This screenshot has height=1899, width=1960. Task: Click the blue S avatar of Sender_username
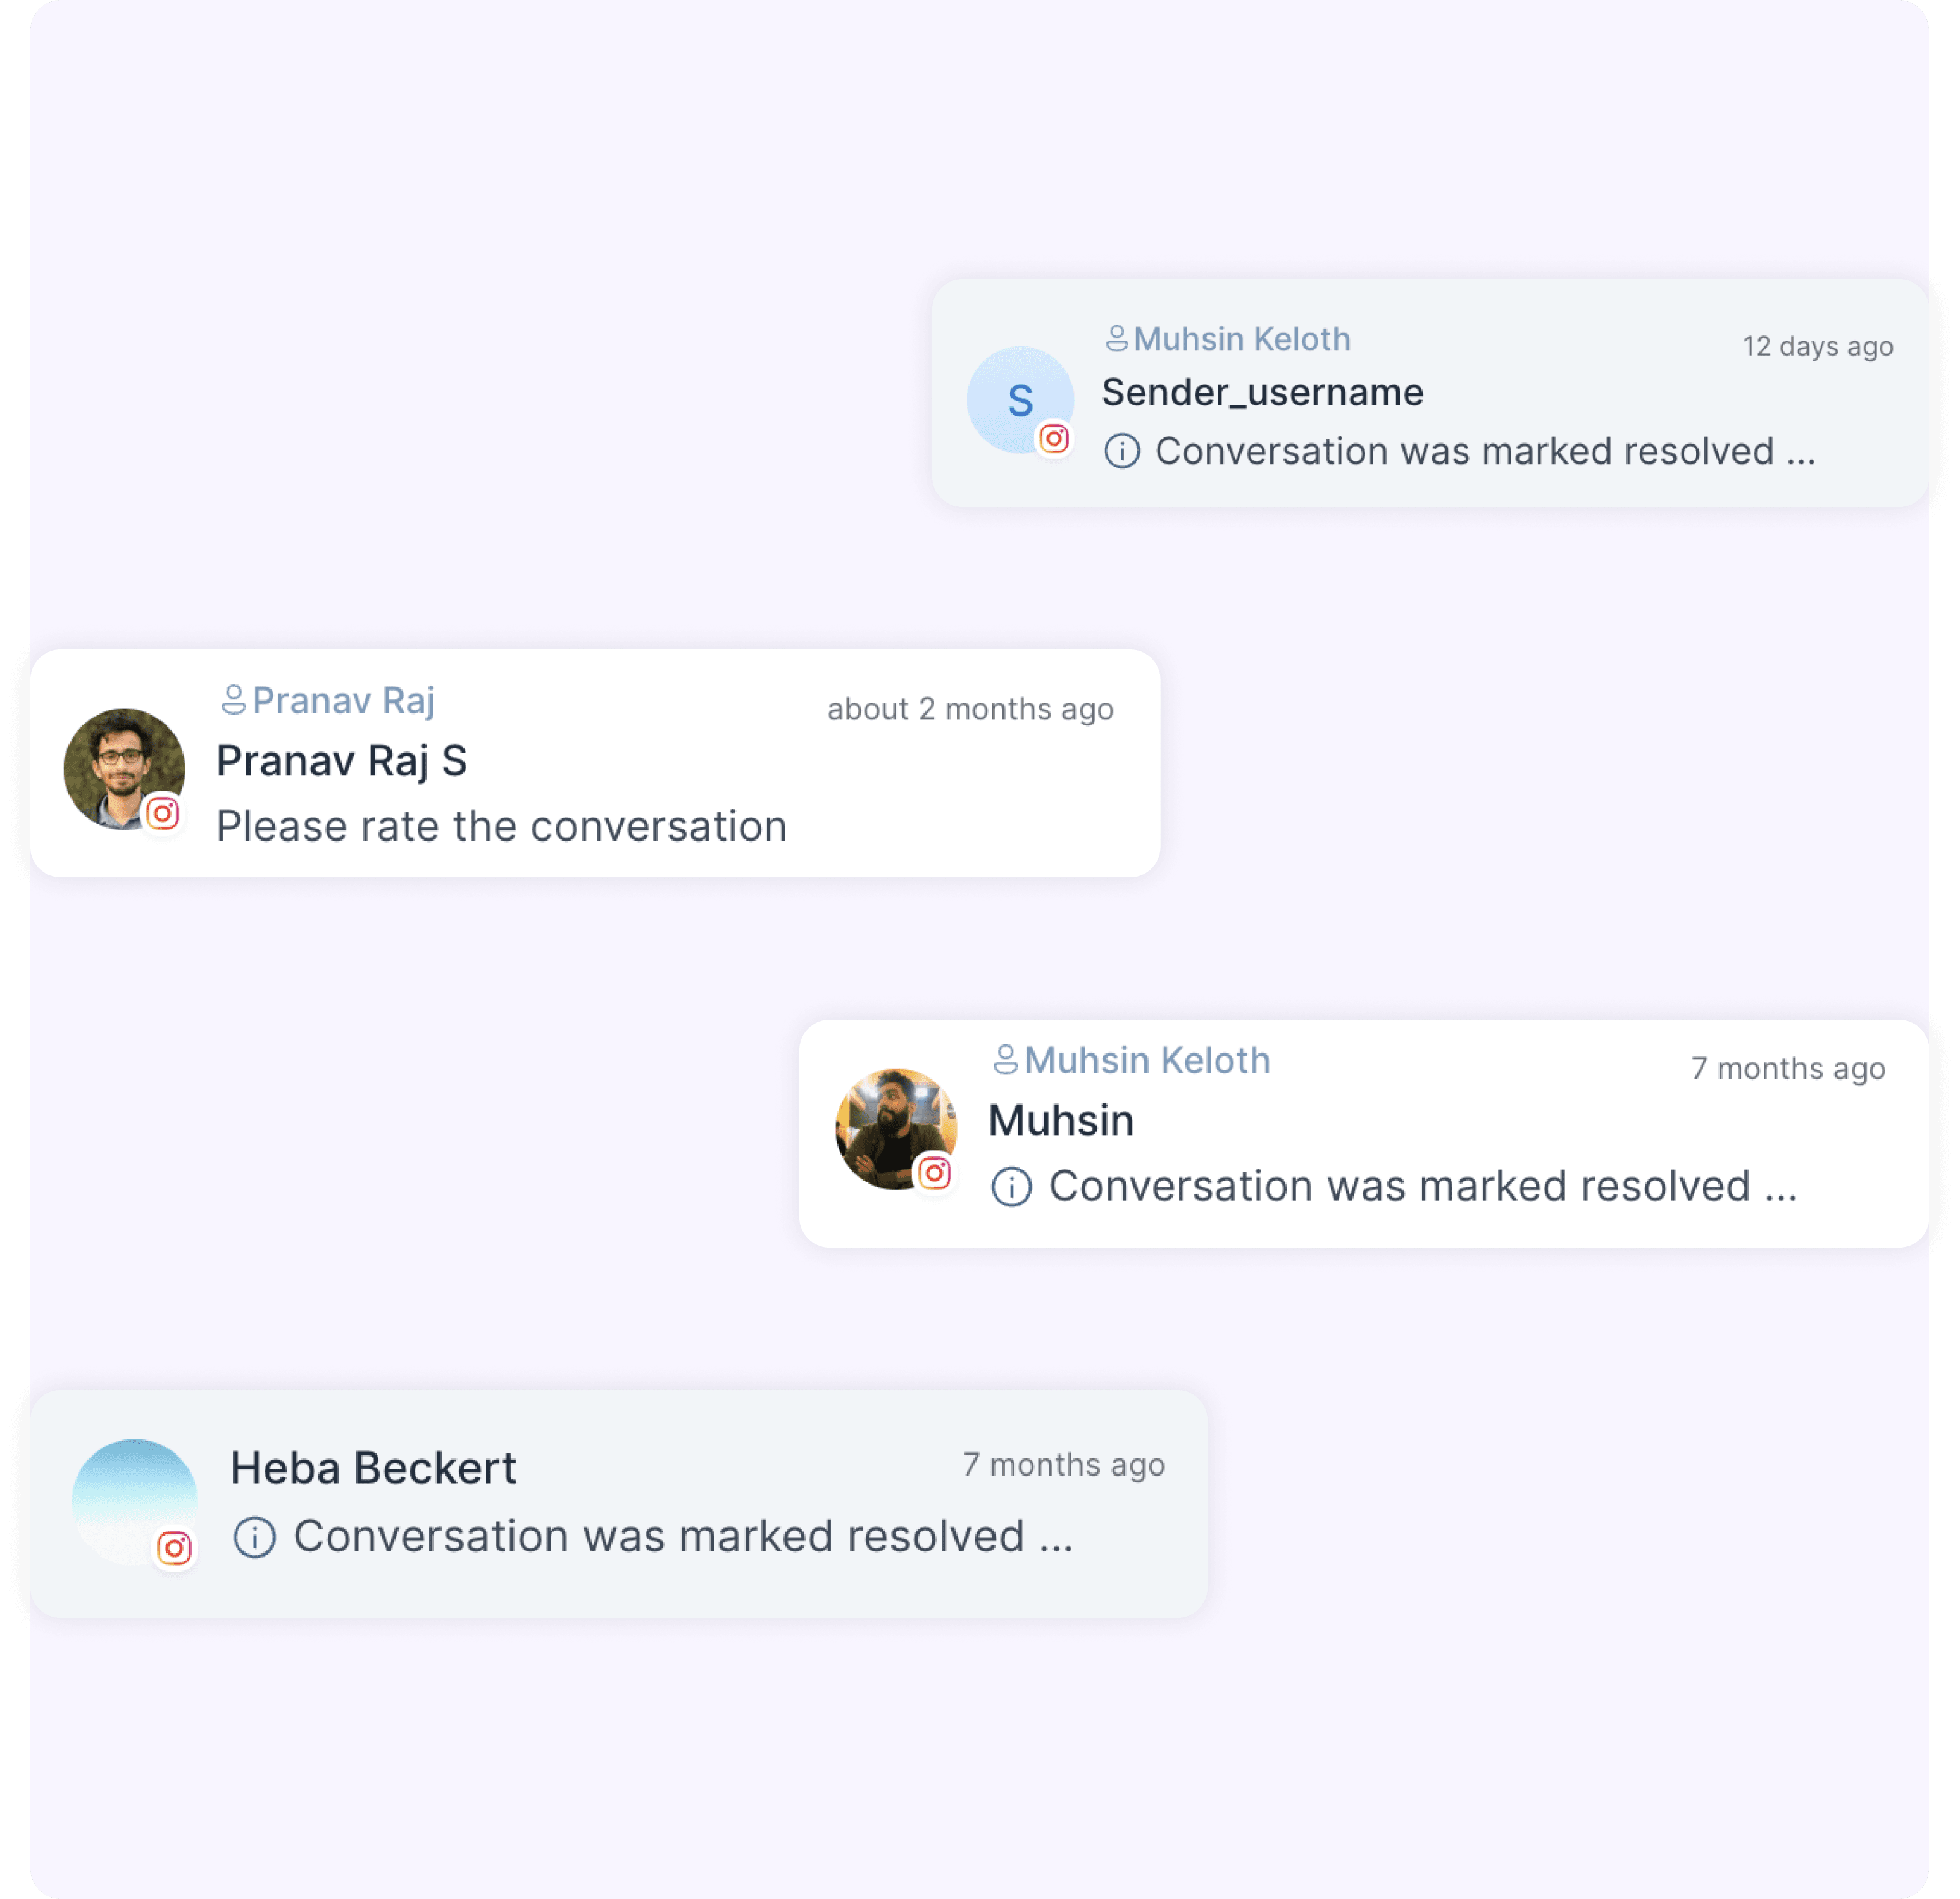coord(1020,400)
